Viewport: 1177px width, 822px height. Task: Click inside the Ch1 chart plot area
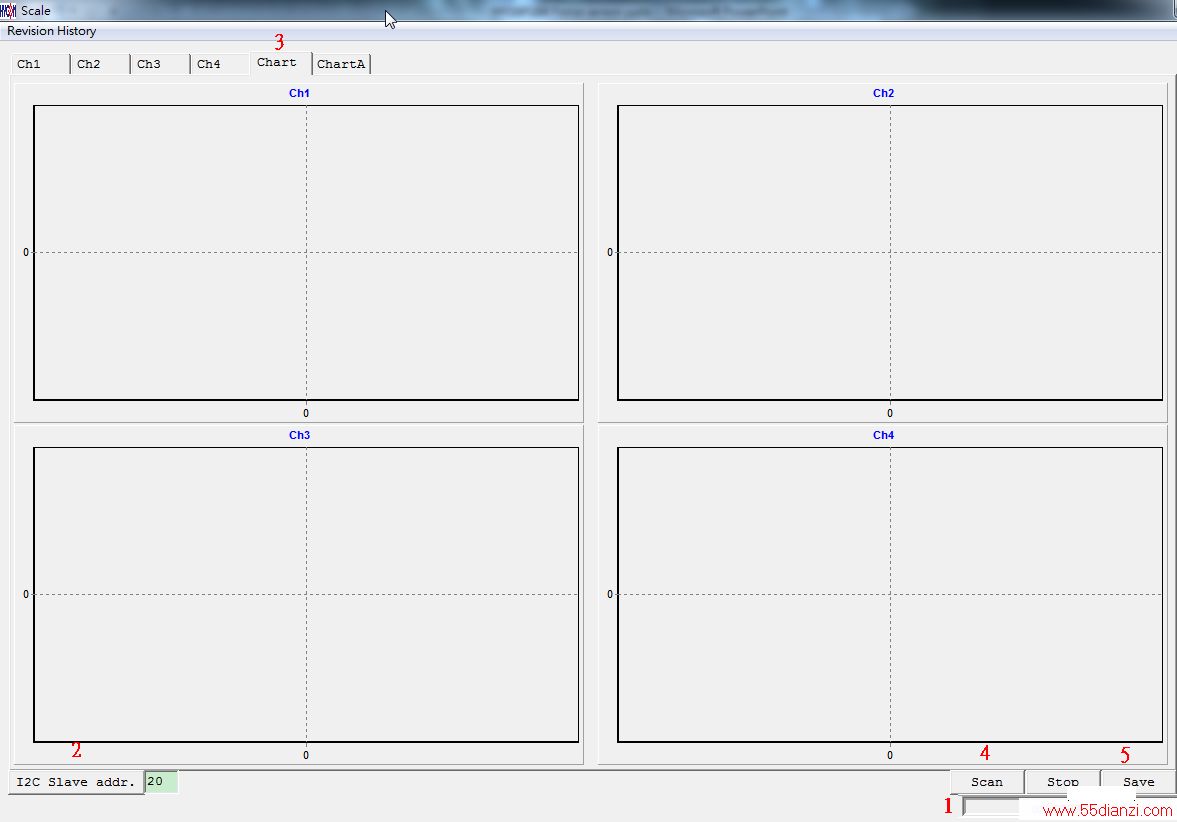306,252
